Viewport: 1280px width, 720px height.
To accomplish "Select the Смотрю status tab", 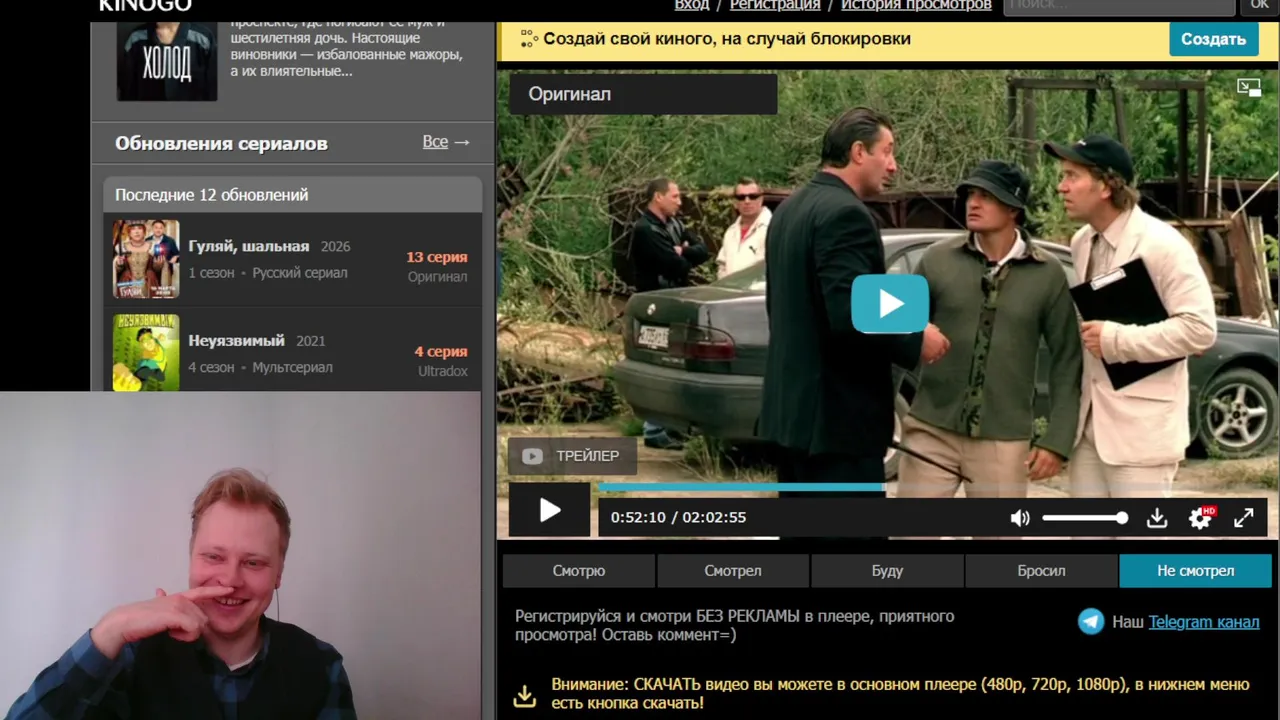I will 579,571.
